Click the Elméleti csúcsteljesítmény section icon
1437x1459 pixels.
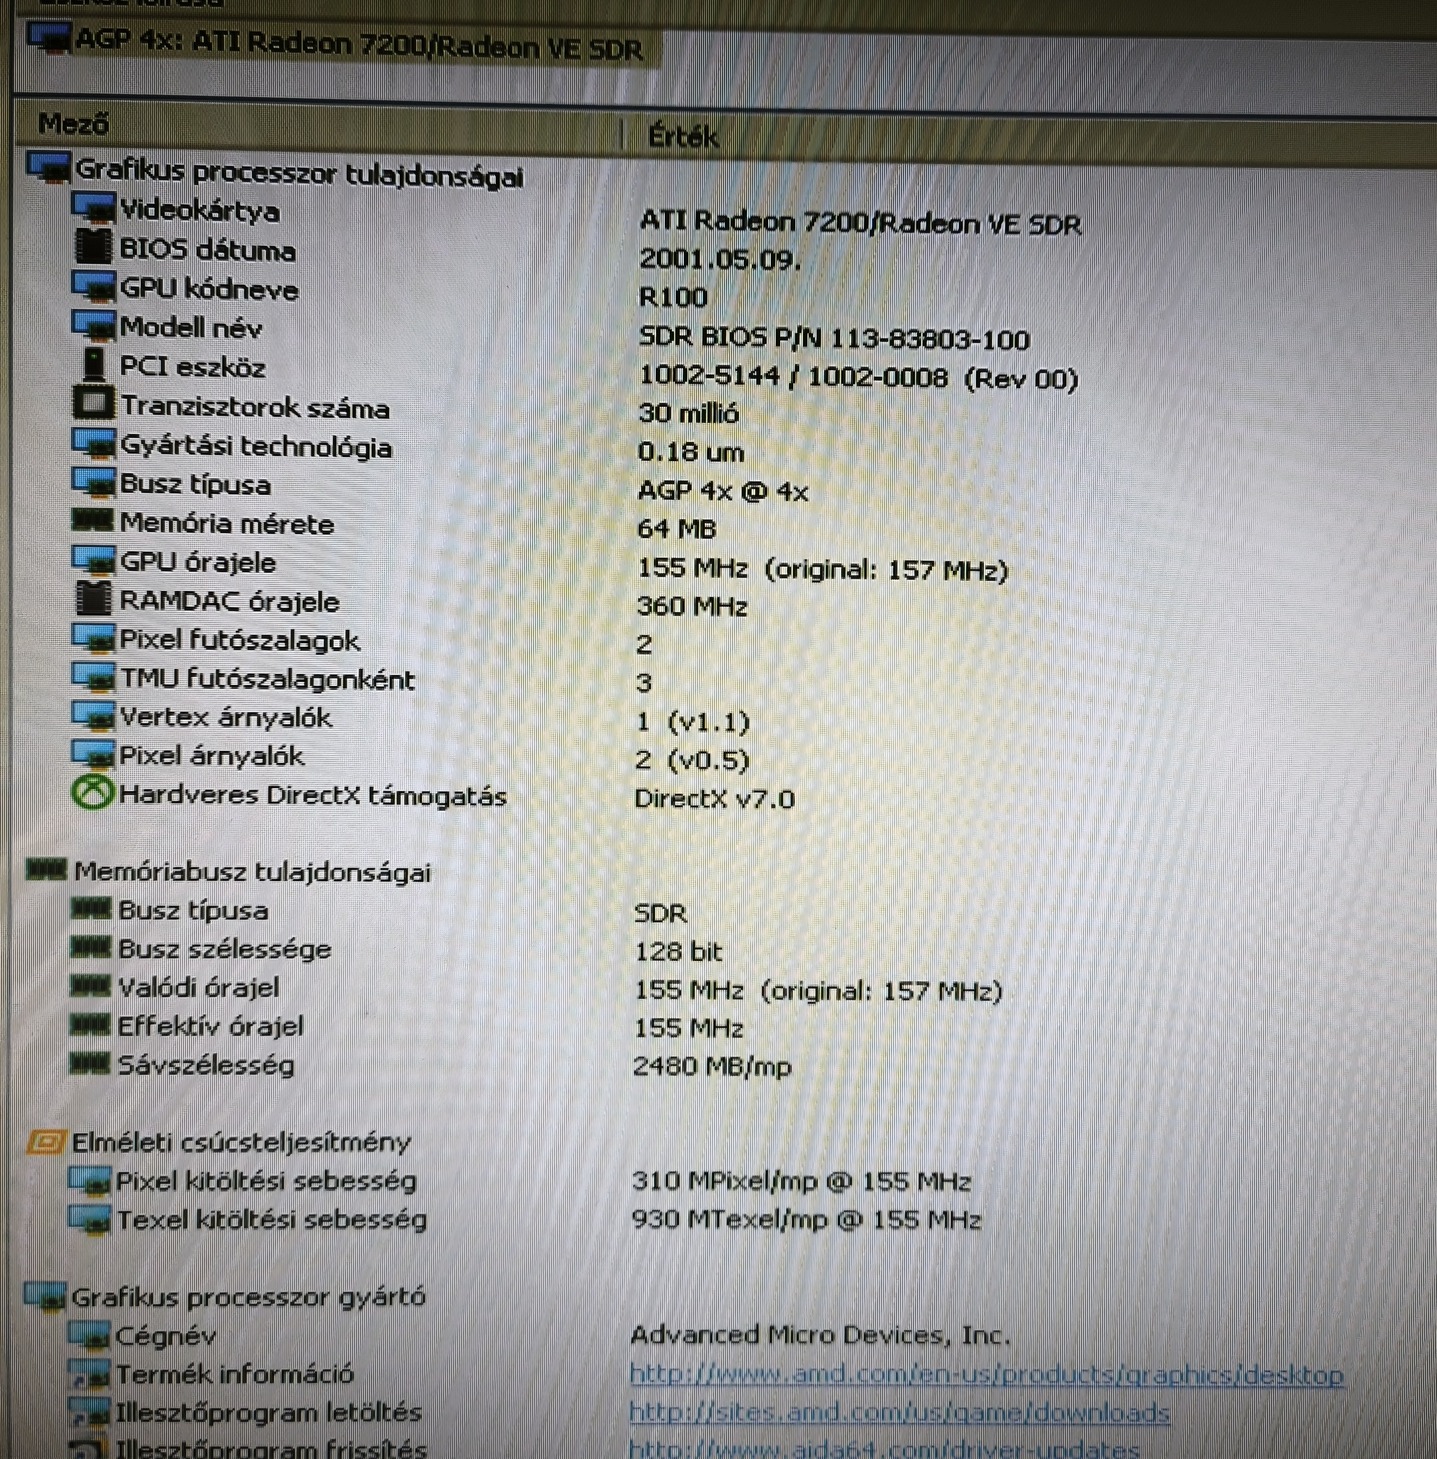pos(45,1141)
